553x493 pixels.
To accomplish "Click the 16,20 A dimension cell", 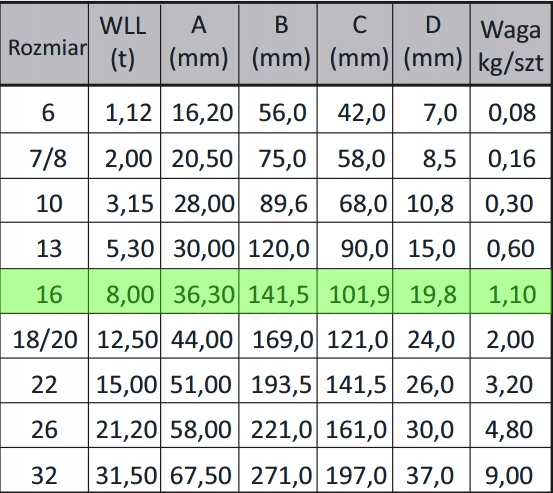I will click(200, 110).
